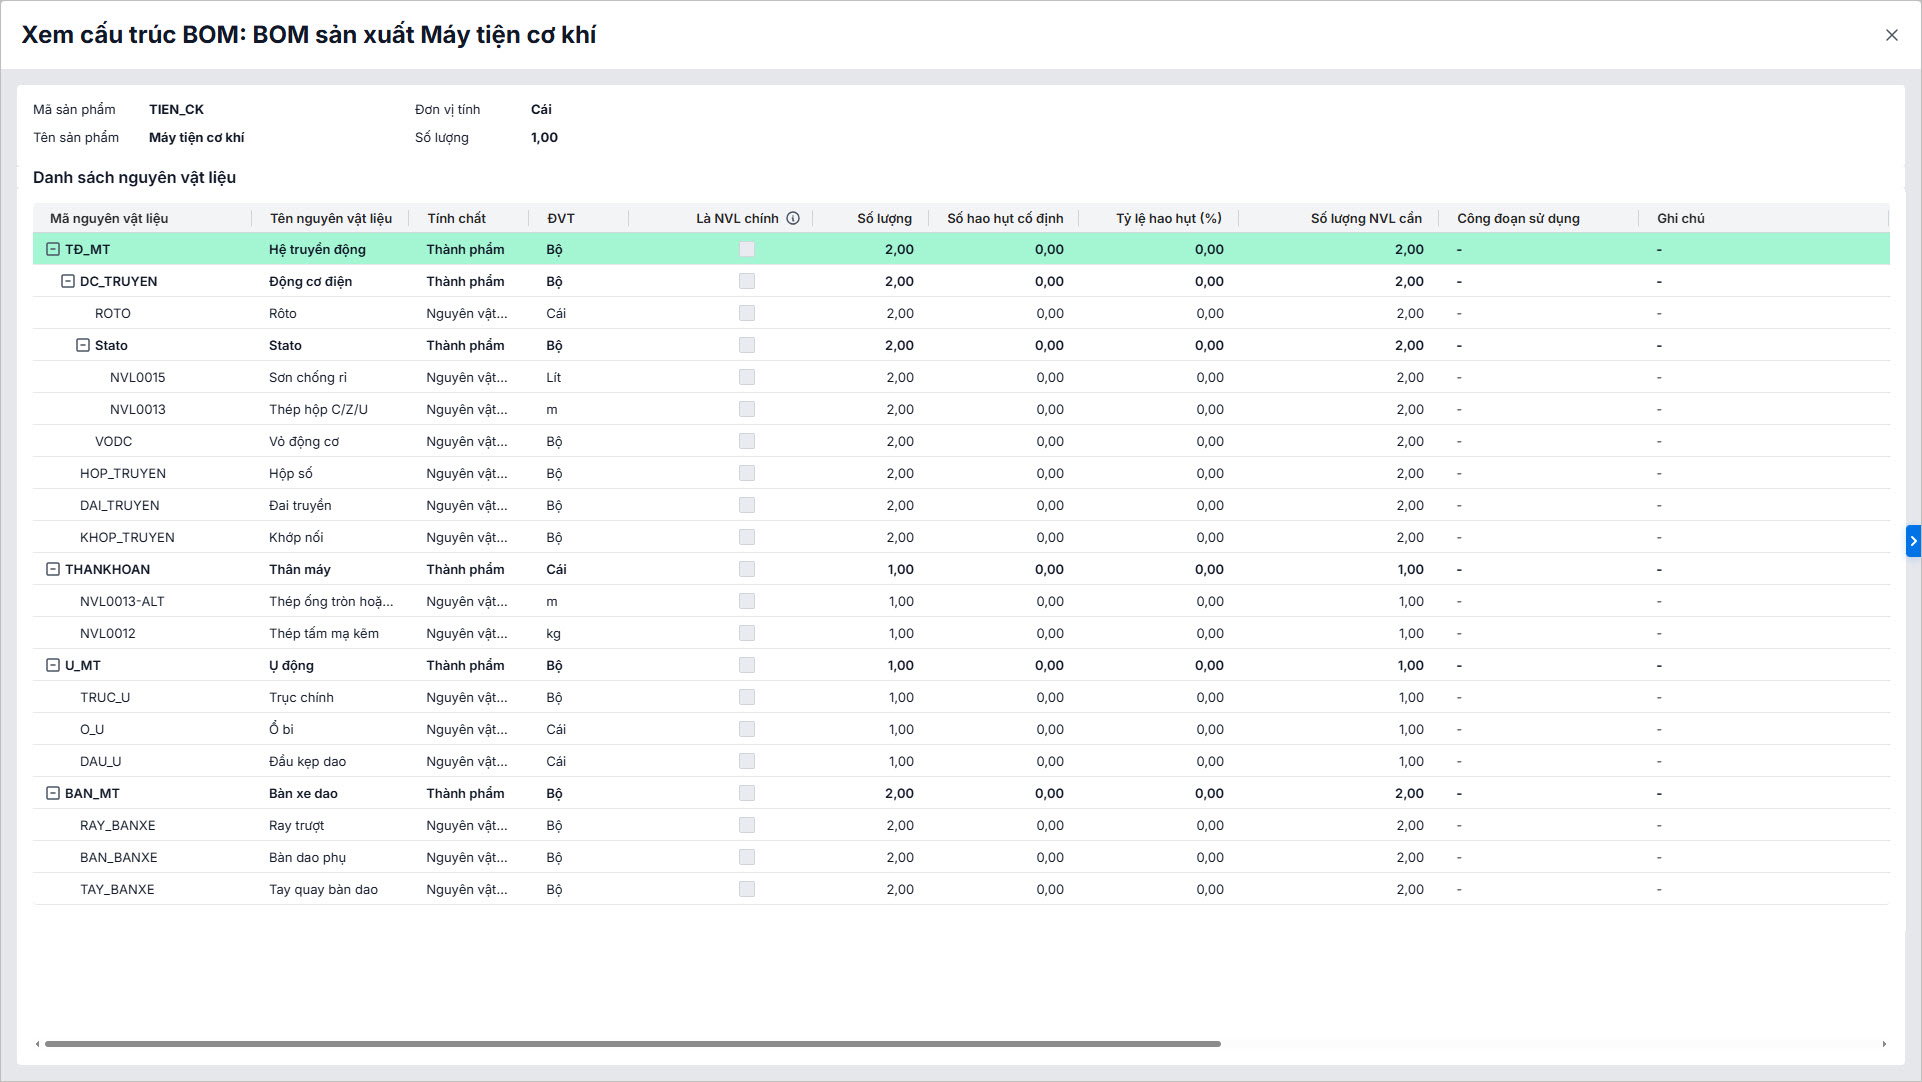Screen dimensions: 1922x1082
Task: Collapse the U_MT tree node
Action: pyautogui.click(x=53, y=665)
